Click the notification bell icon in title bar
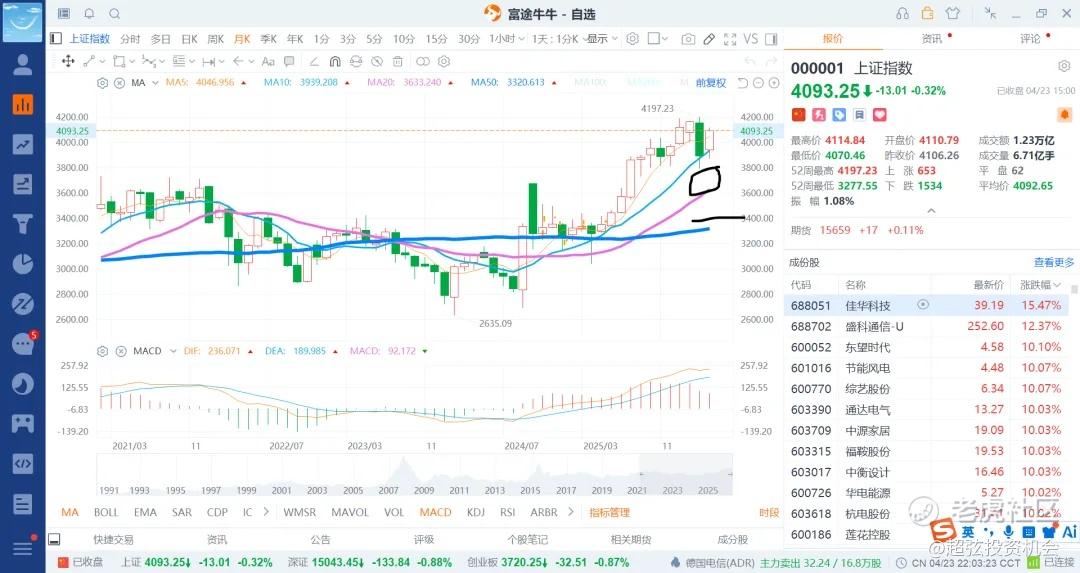The height and width of the screenshot is (573, 1080). click(89, 14)
